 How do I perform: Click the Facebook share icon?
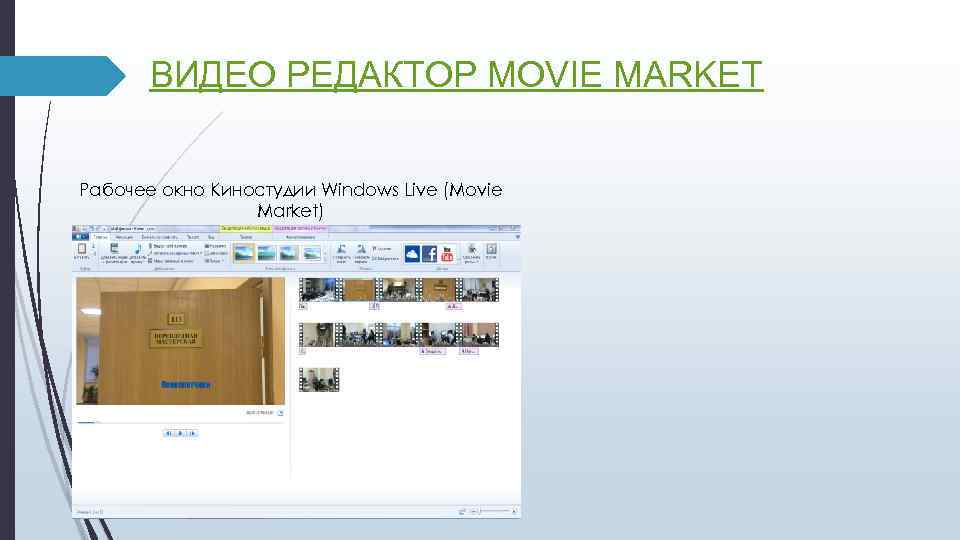click(x=430, y=253)
